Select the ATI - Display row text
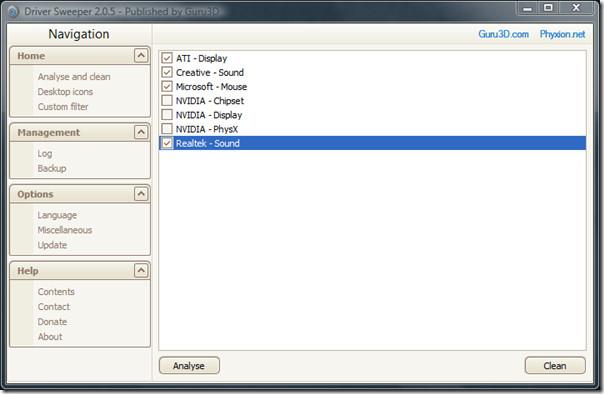The image size is (604, 394). coord(201,59)
